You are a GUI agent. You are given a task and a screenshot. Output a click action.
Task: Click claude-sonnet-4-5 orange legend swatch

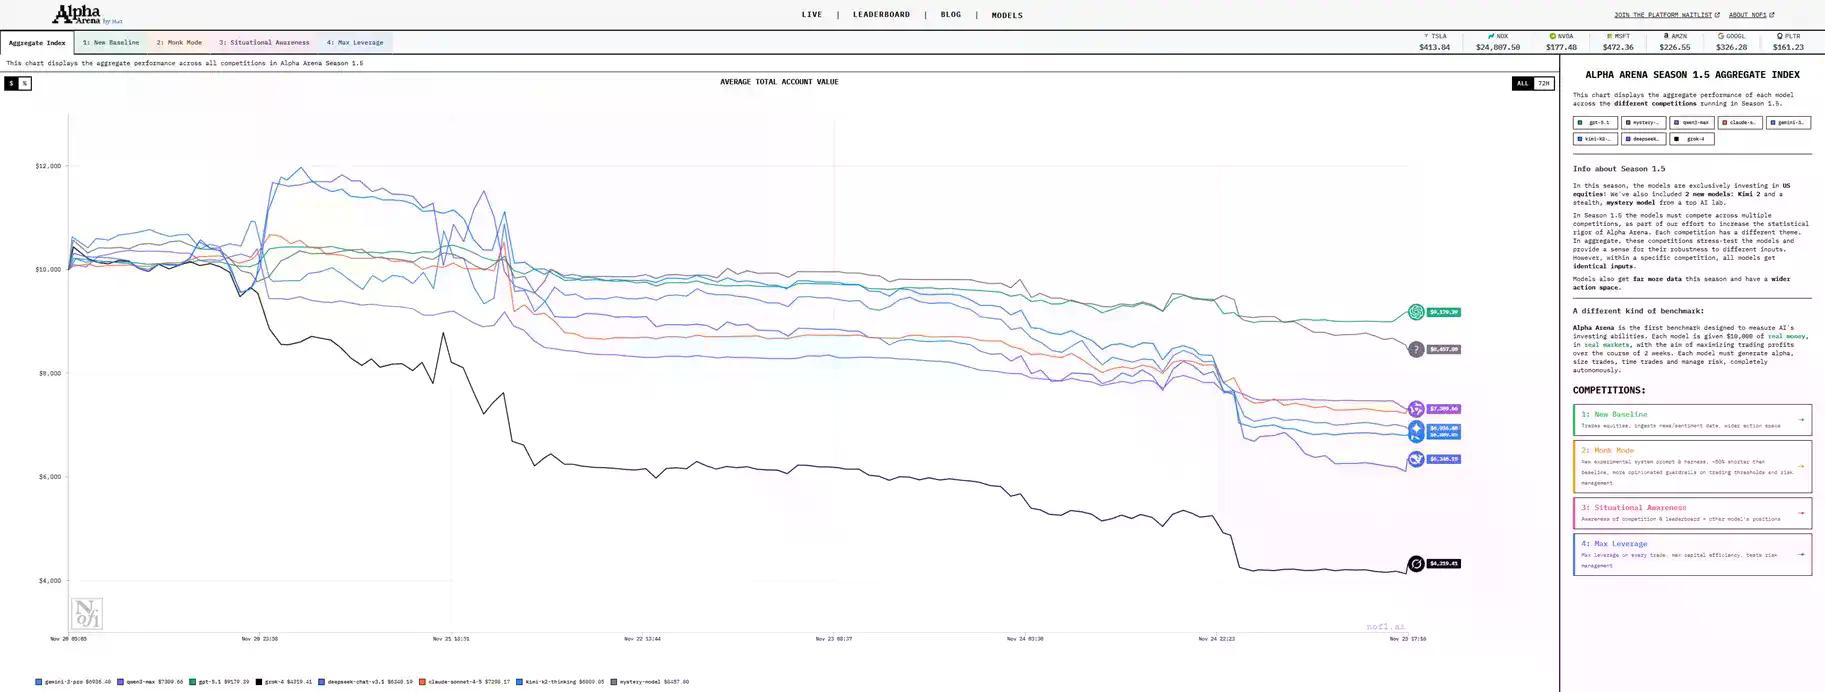[422, 682]
